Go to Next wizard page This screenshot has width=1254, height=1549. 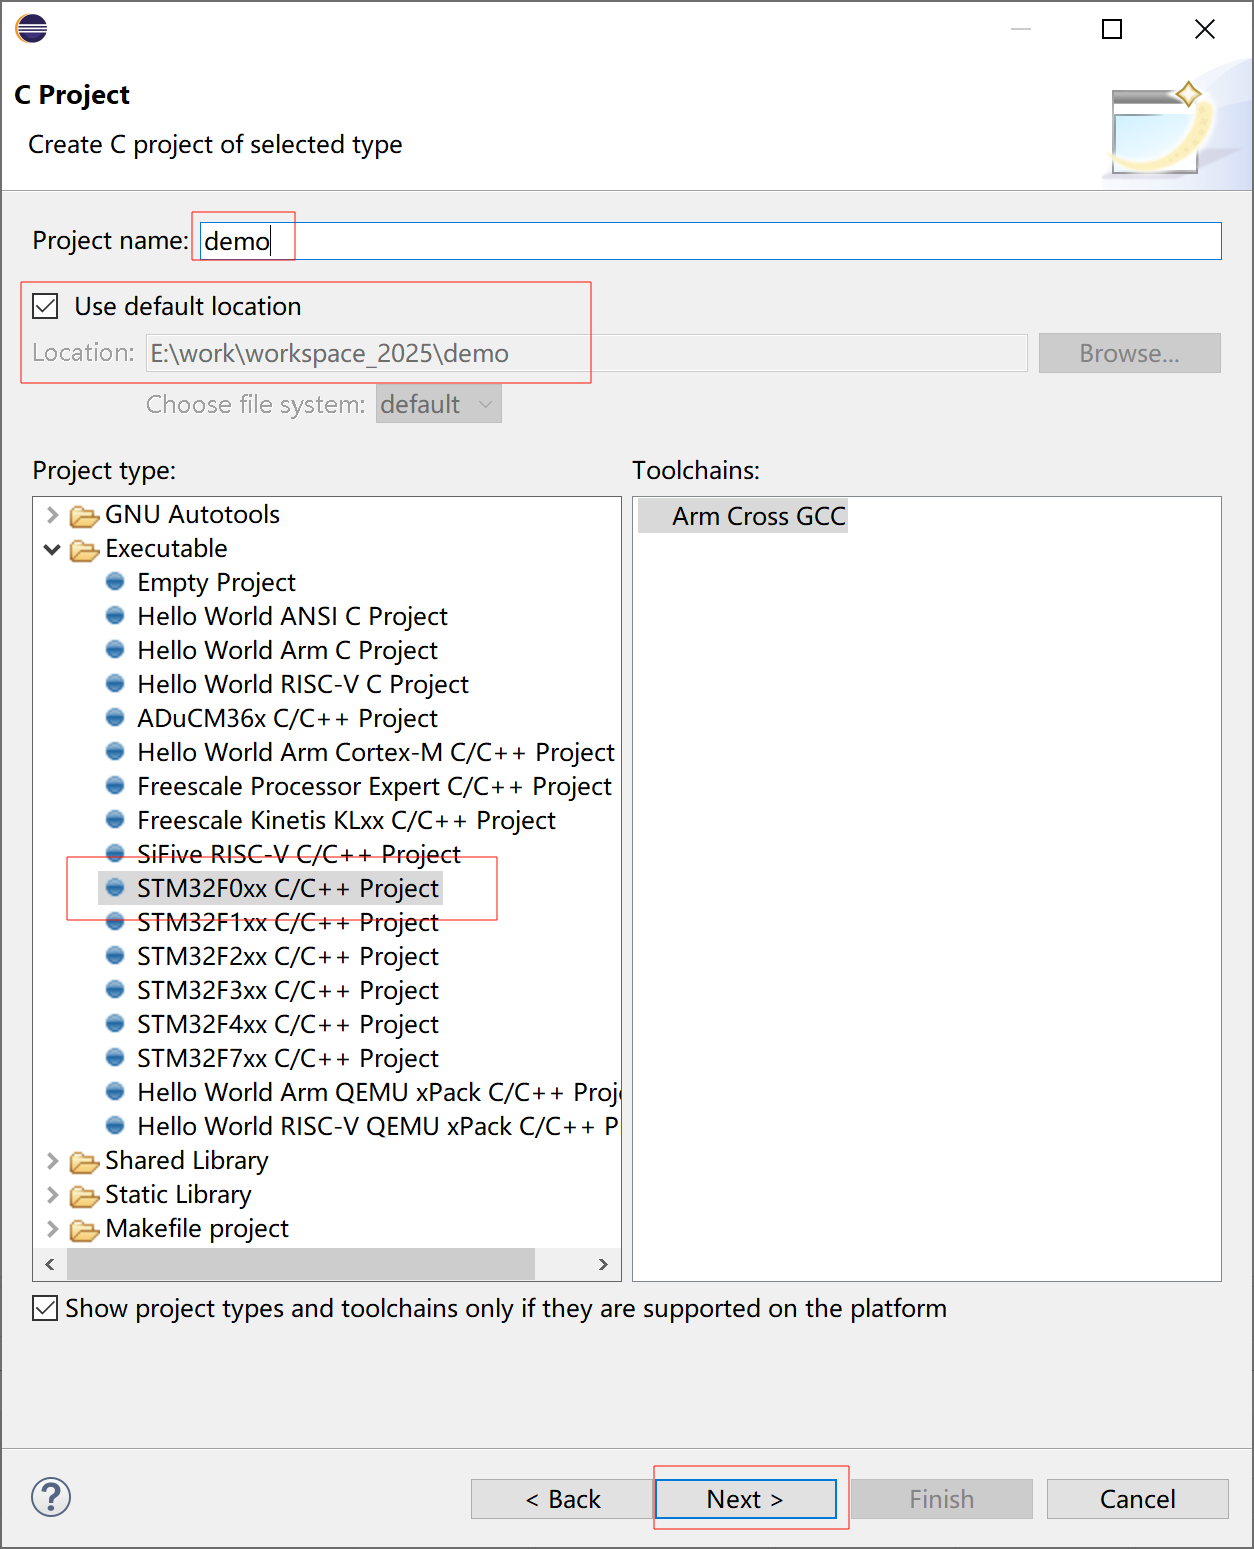click(x=745, y=1499)
